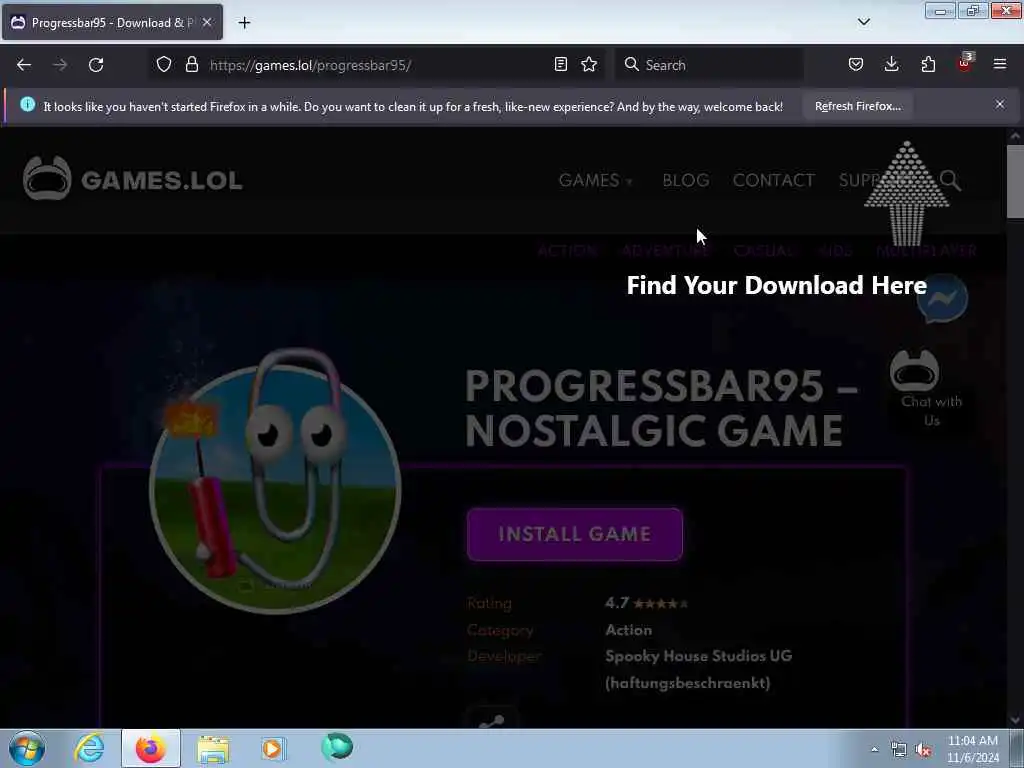
Task: Open the muted volume tray icon
Action: pos(923,750)
